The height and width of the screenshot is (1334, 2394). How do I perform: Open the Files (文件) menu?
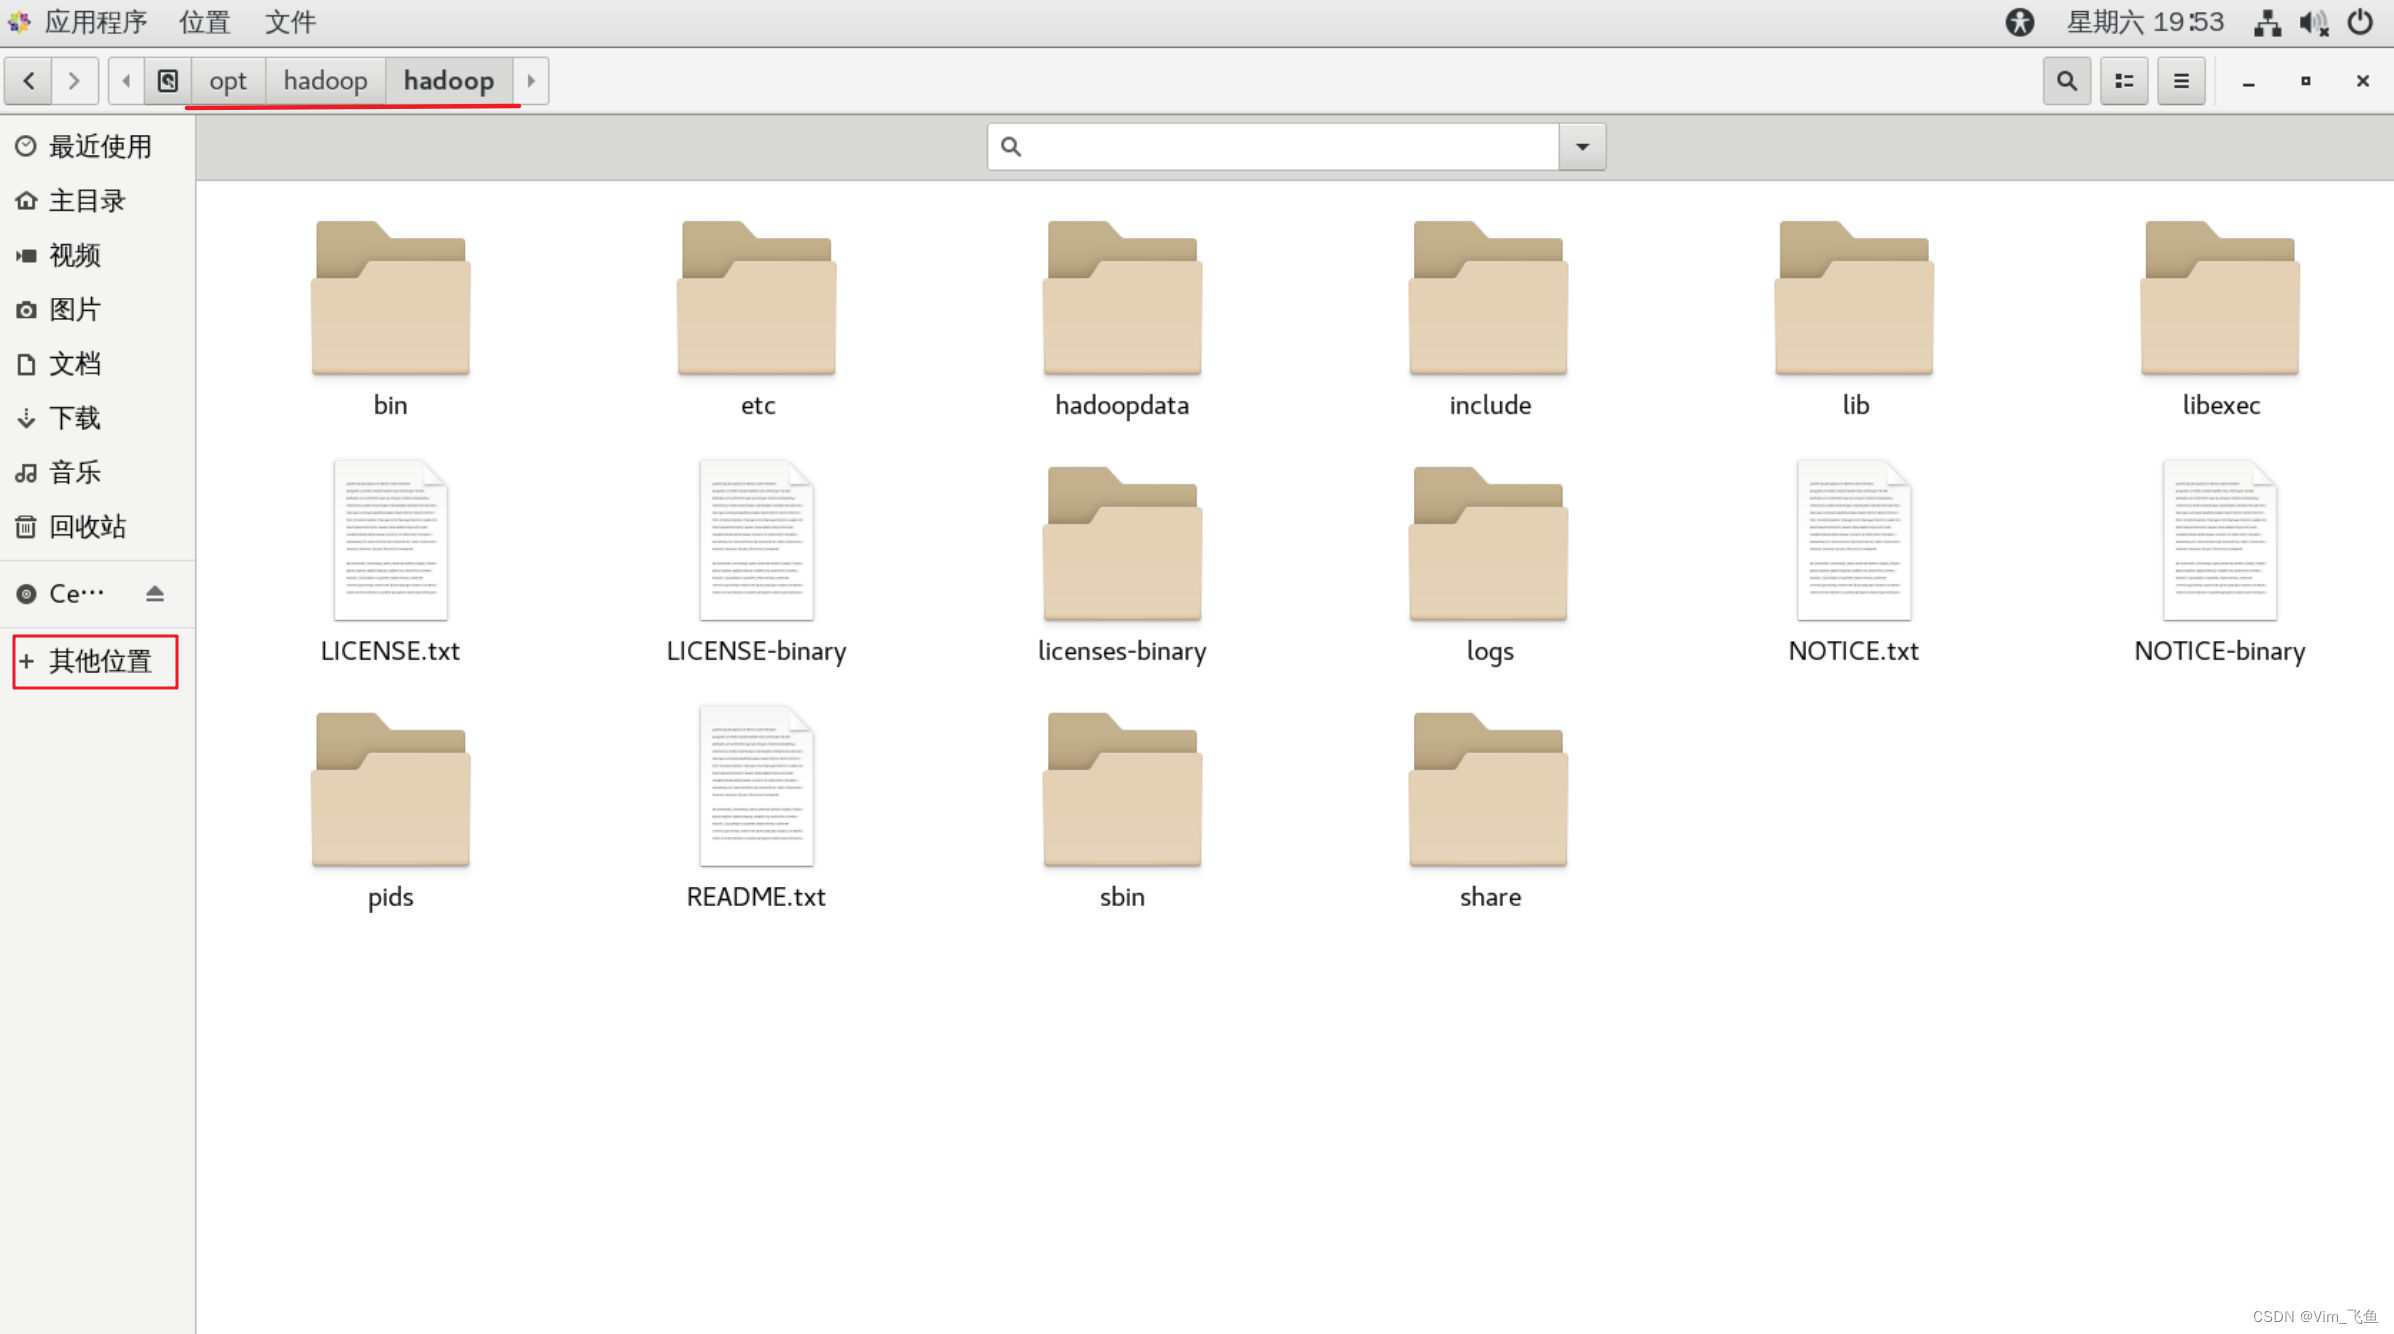tap(290, 22)
